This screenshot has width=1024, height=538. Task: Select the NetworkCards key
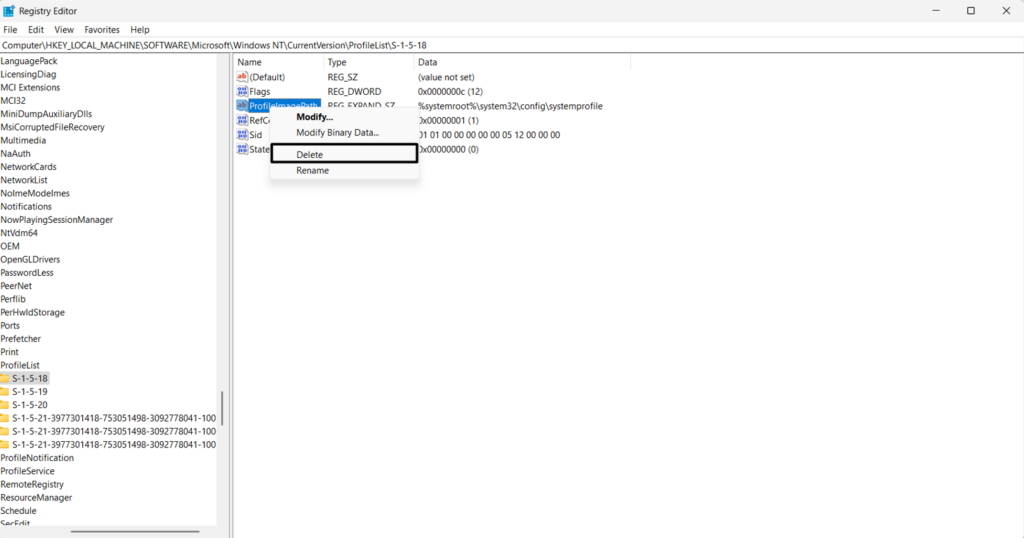29,166
